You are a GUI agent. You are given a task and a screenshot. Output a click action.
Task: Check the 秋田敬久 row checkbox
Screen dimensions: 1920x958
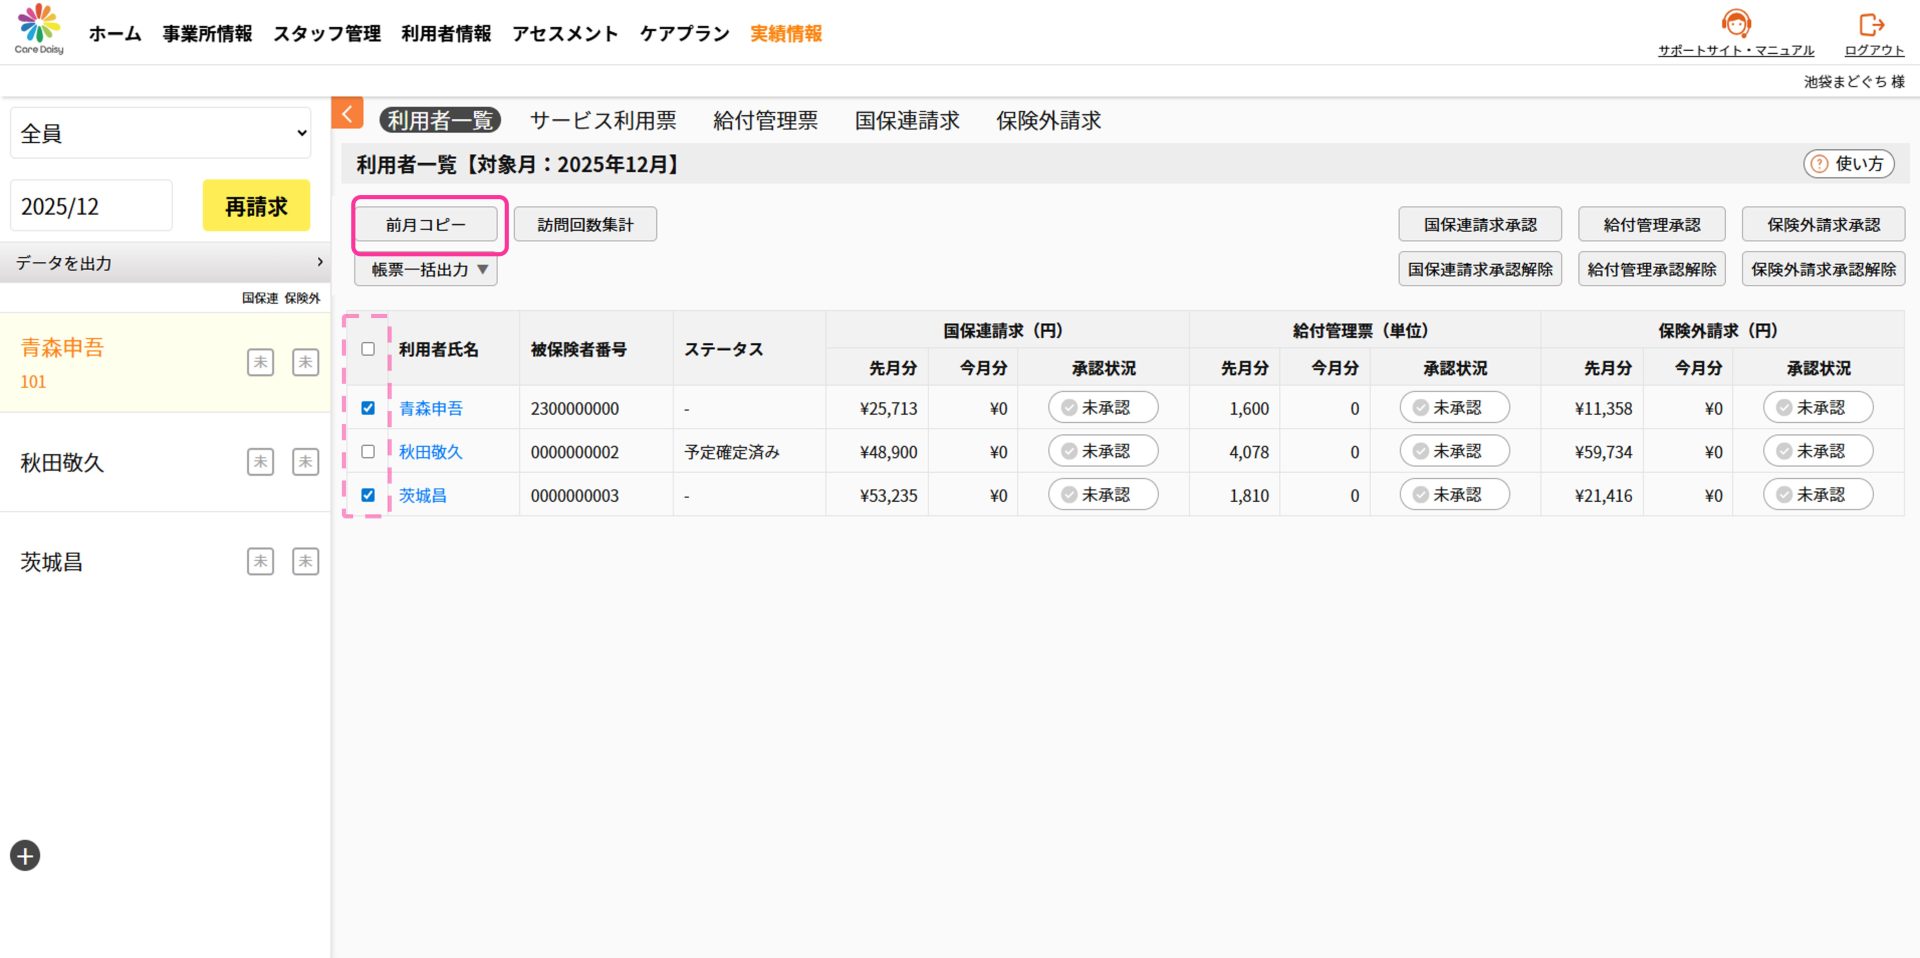368,452
